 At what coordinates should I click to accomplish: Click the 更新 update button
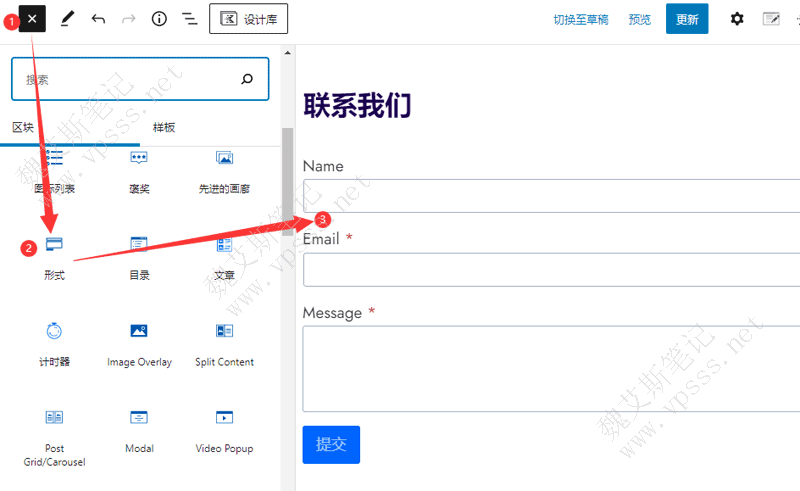pos(687,19)
